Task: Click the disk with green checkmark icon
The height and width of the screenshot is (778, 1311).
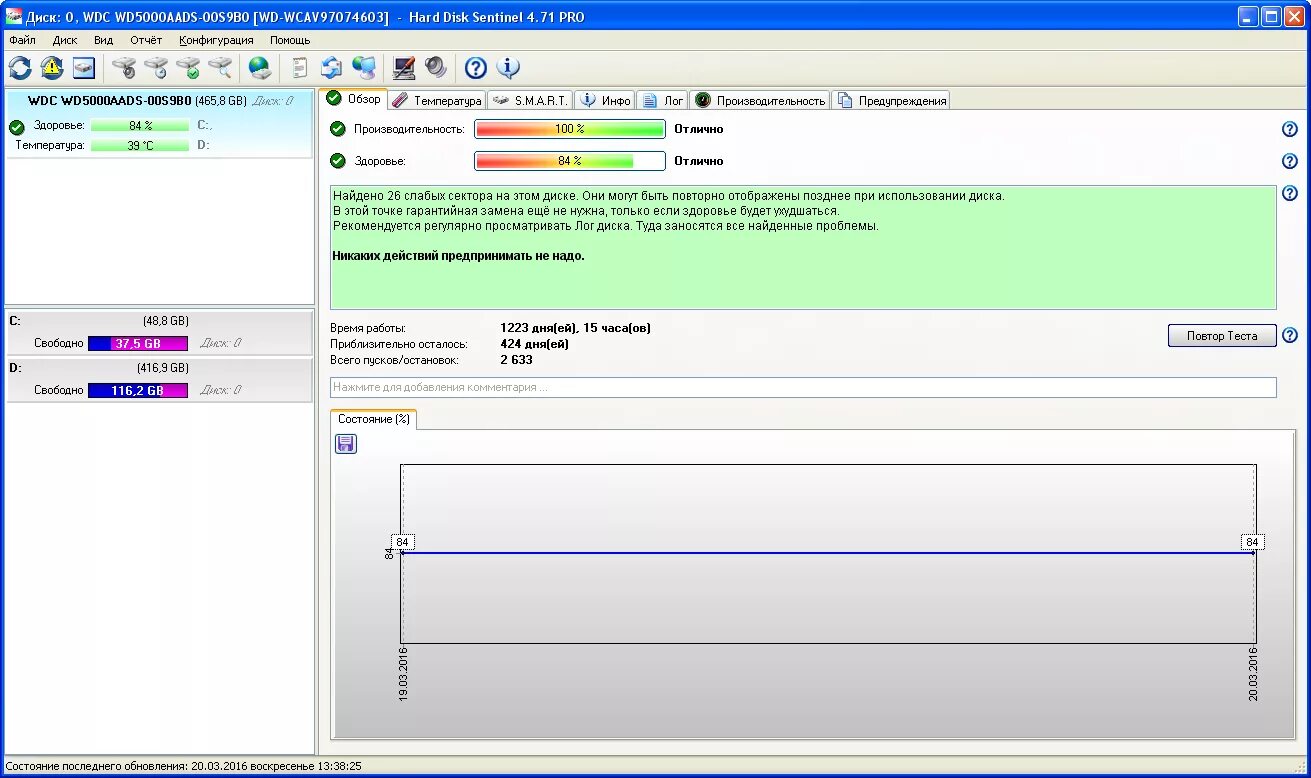Action: (x=188, y=68)
